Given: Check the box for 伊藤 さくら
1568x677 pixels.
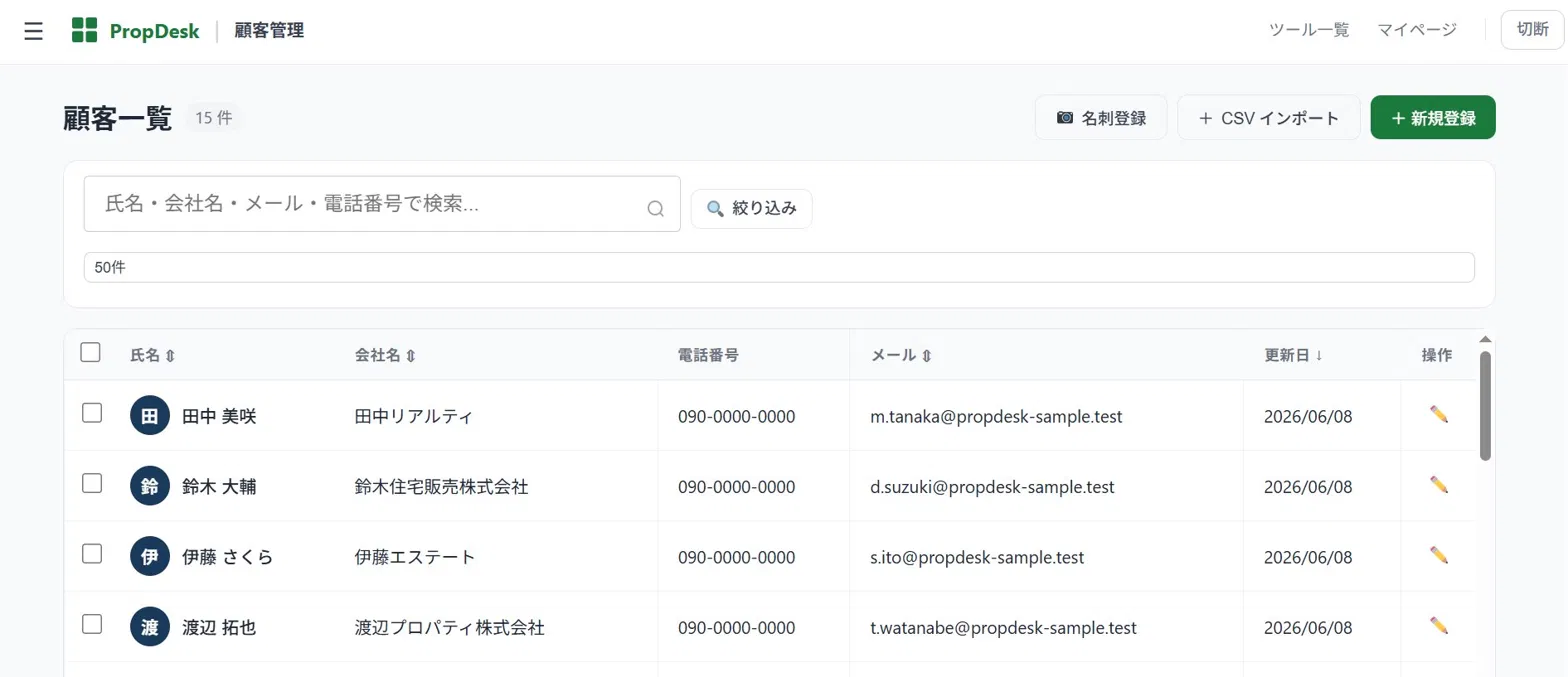Looking at the screenshot, I should point(92,553).
